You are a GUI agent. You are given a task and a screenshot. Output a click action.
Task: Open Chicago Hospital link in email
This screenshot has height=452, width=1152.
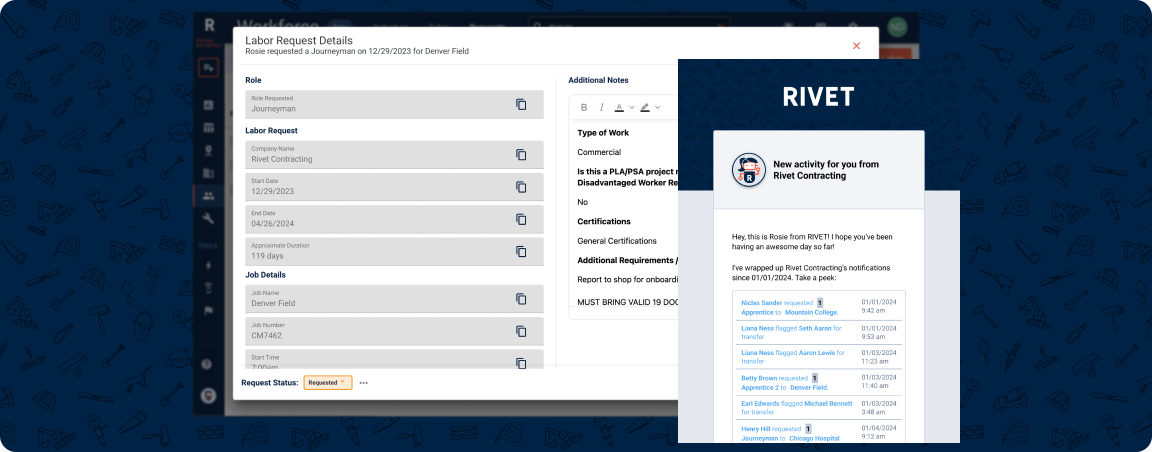(814, 437)
